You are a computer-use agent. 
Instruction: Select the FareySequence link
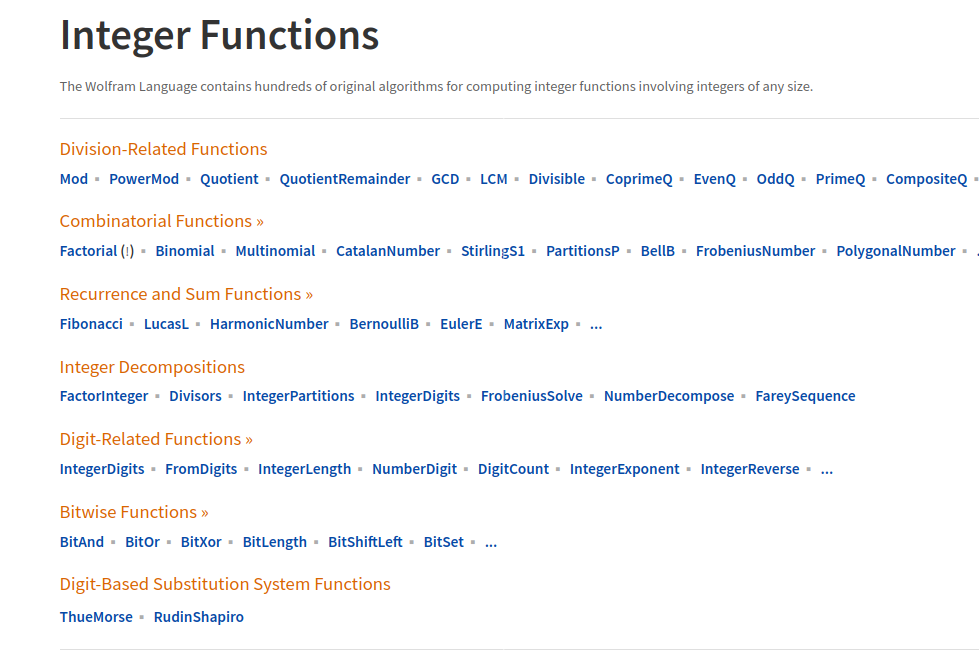click(x=805, y=396)
